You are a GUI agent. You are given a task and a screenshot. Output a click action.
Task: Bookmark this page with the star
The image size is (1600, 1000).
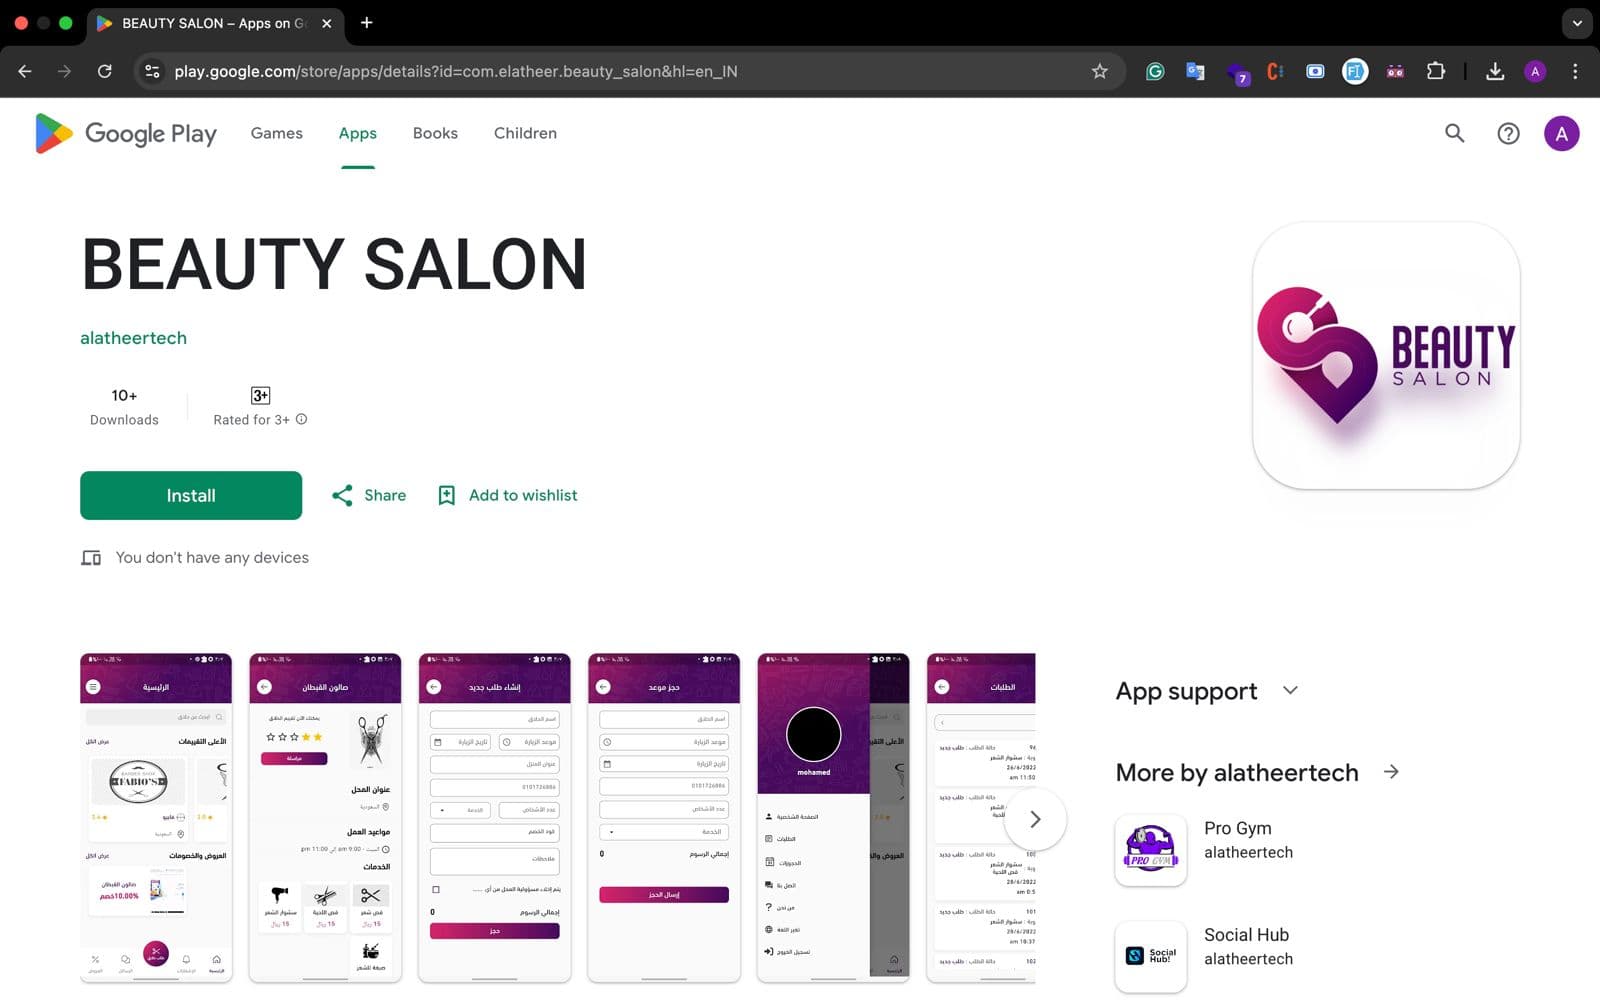coord(1100,71)
